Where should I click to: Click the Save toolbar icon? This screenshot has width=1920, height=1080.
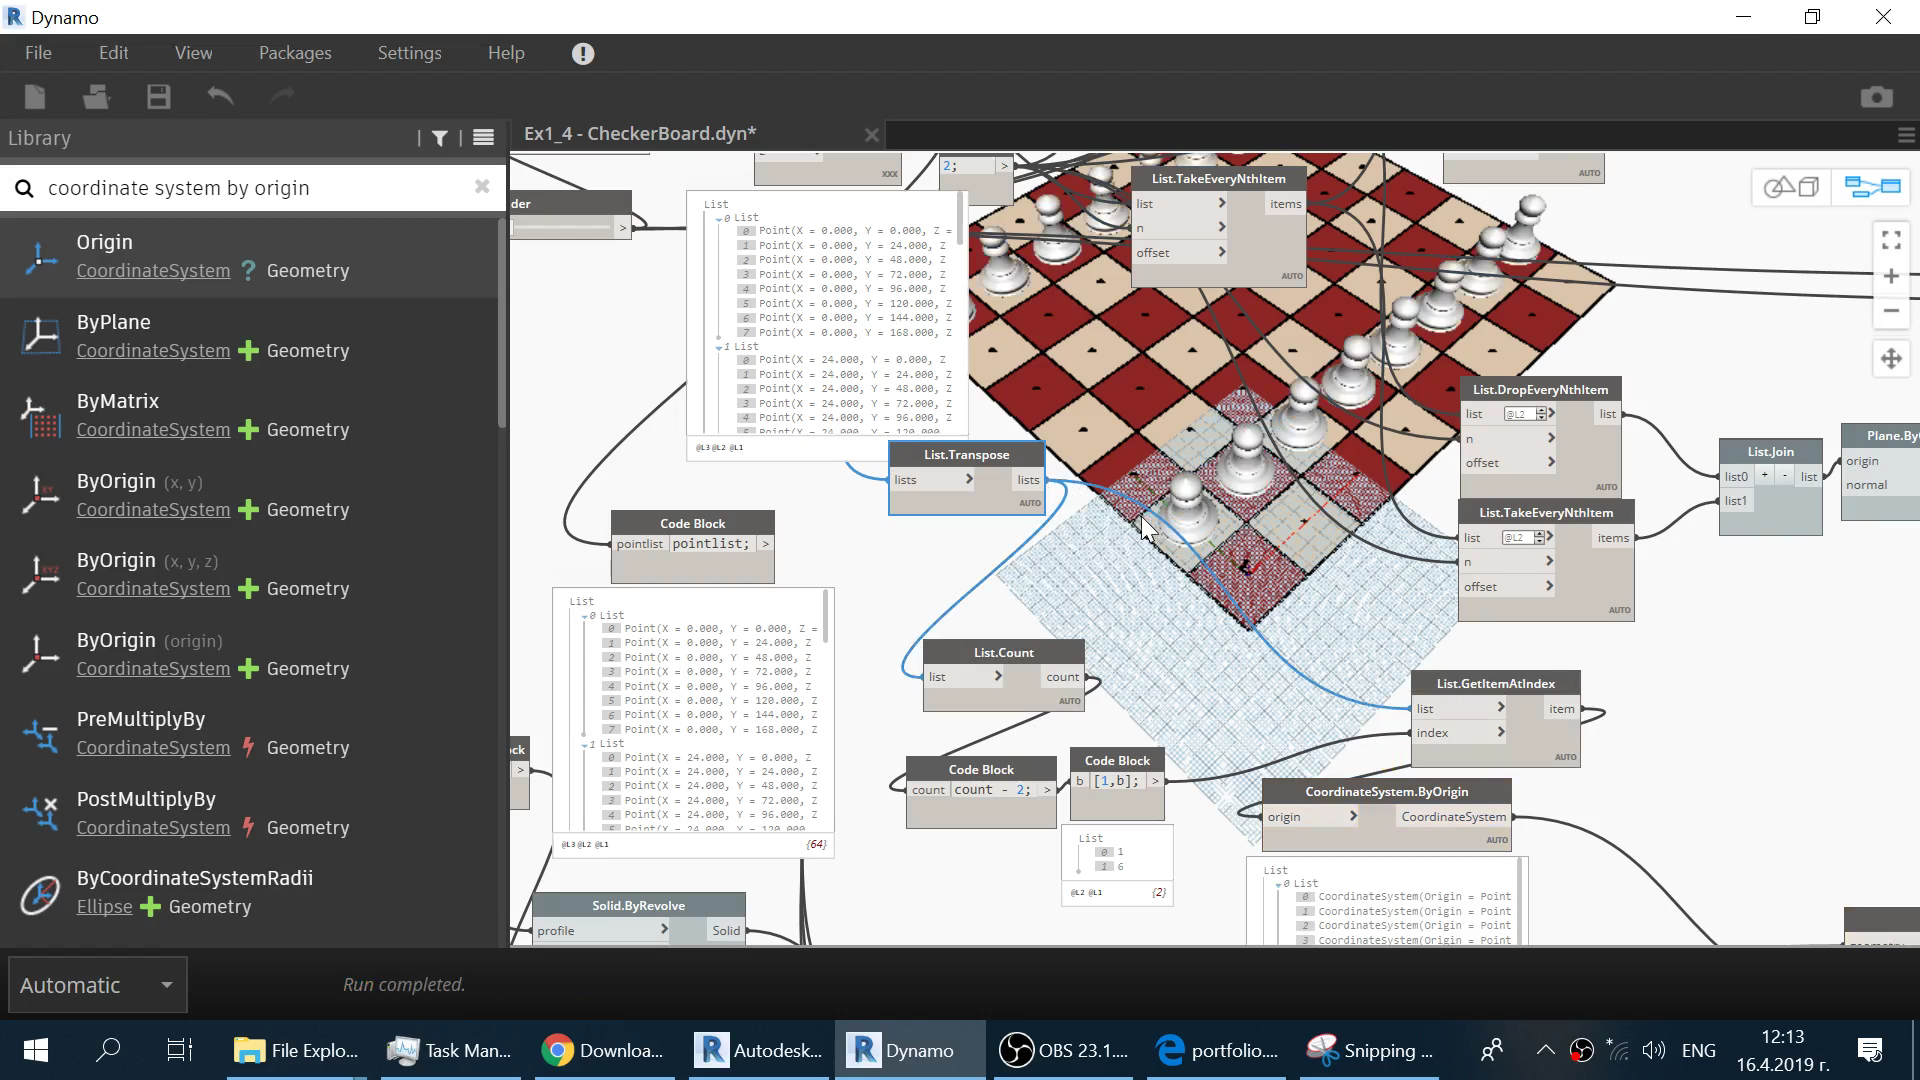click(x=158, y=96)
